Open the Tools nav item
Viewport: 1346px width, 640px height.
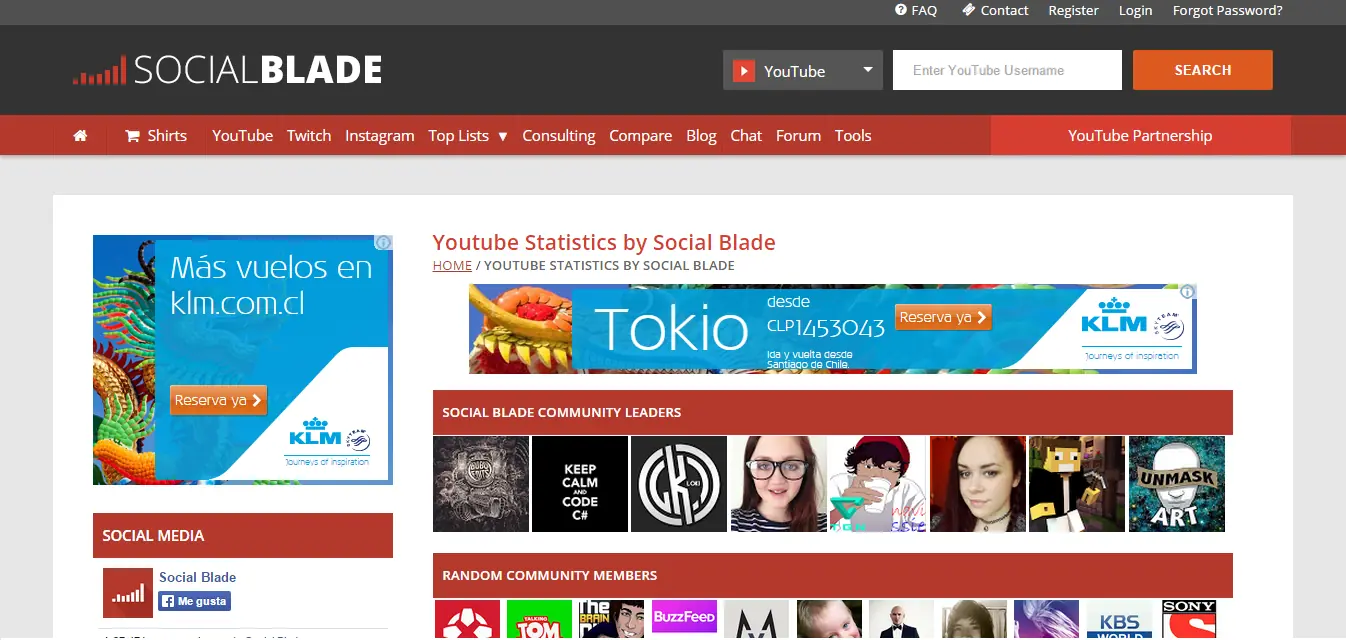point(853,136)
